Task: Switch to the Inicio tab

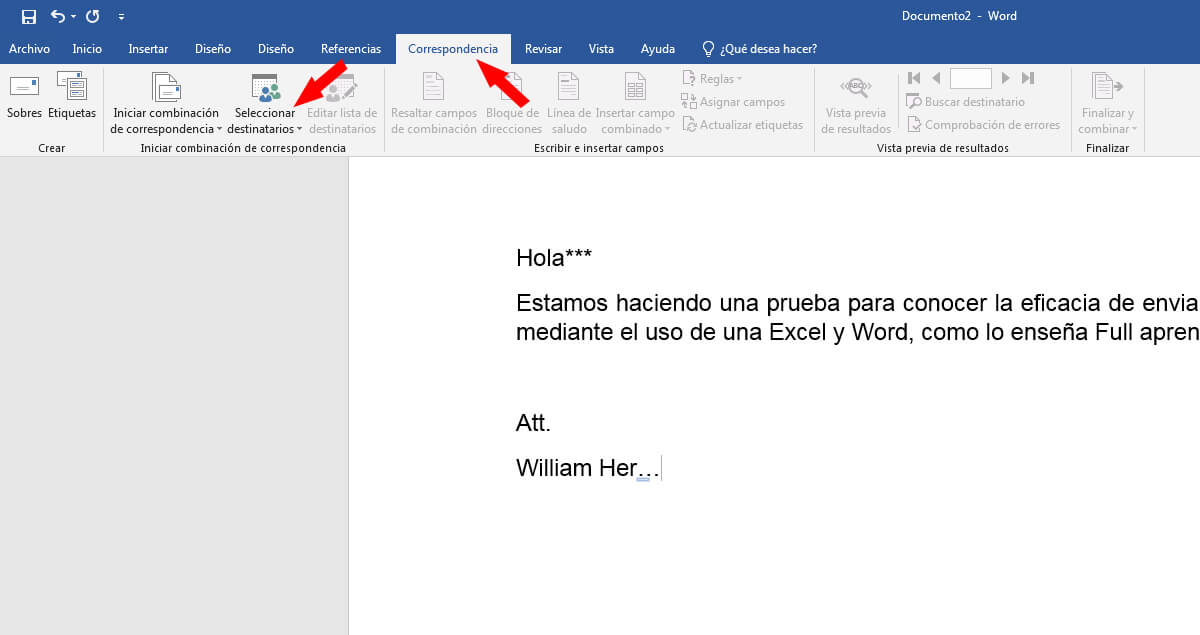Action: (87, 49)
